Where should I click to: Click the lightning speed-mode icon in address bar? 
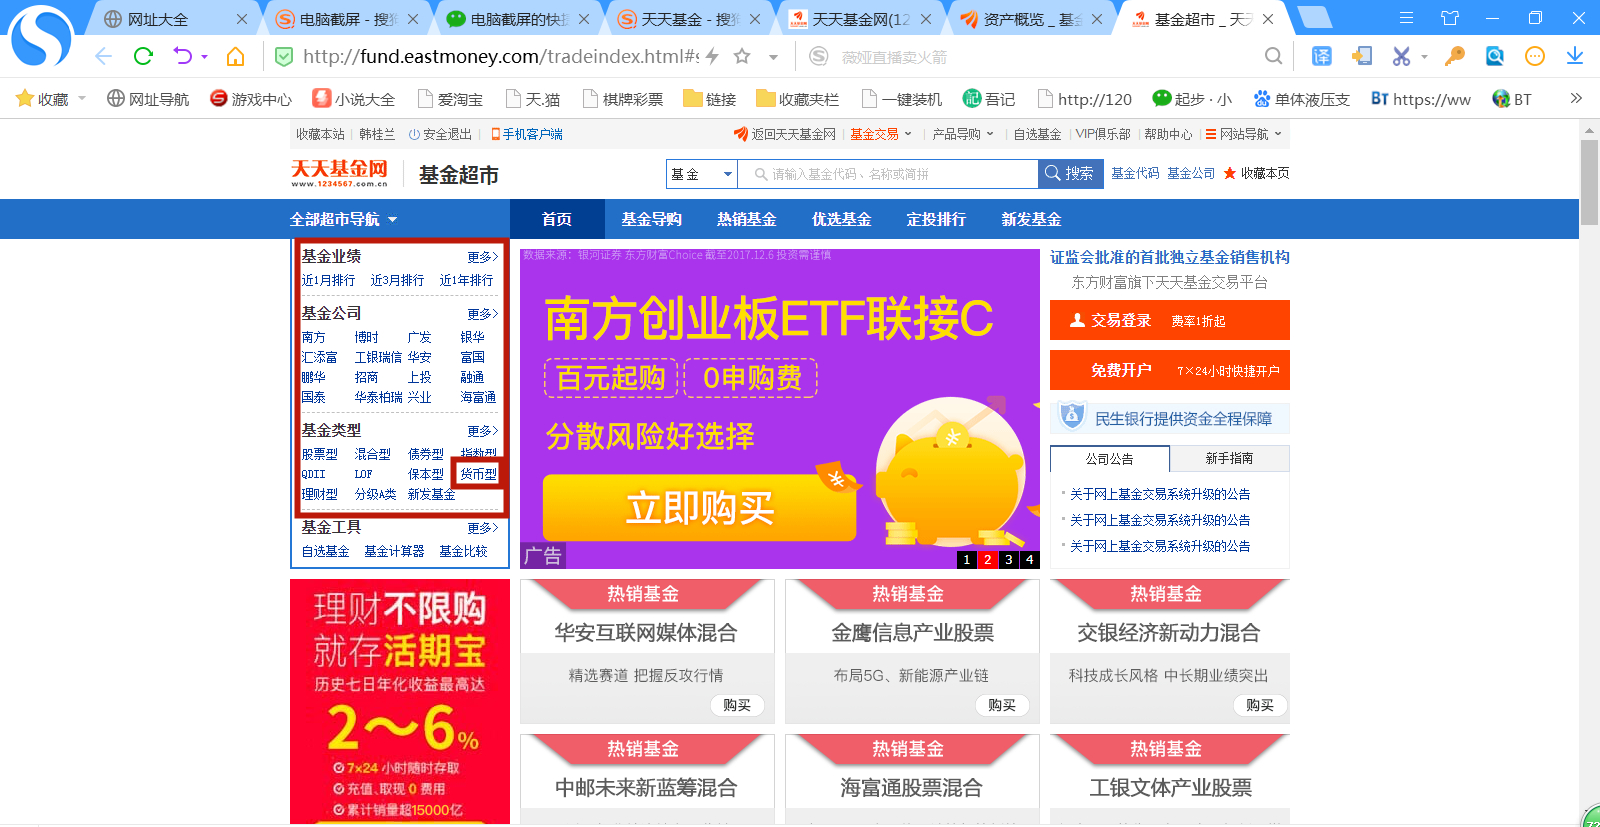click(712, 56)
